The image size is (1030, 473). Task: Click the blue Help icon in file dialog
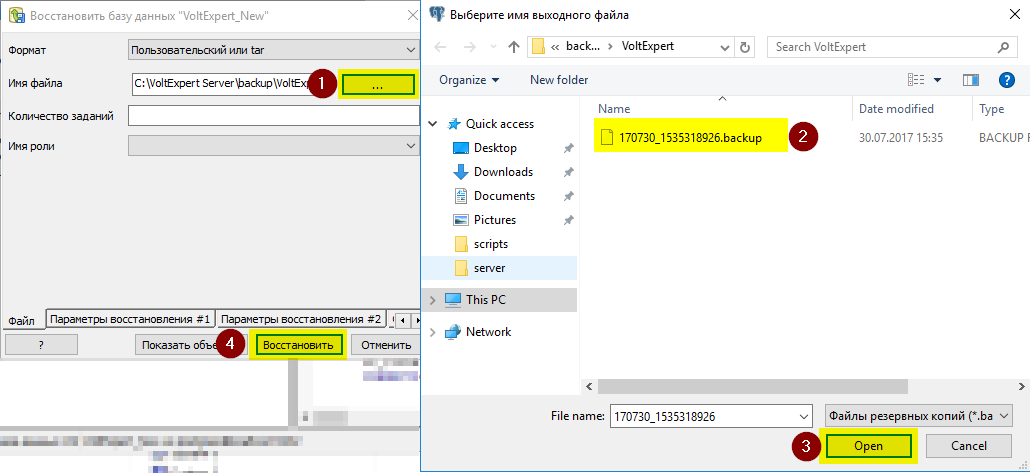coord(1007,80)
